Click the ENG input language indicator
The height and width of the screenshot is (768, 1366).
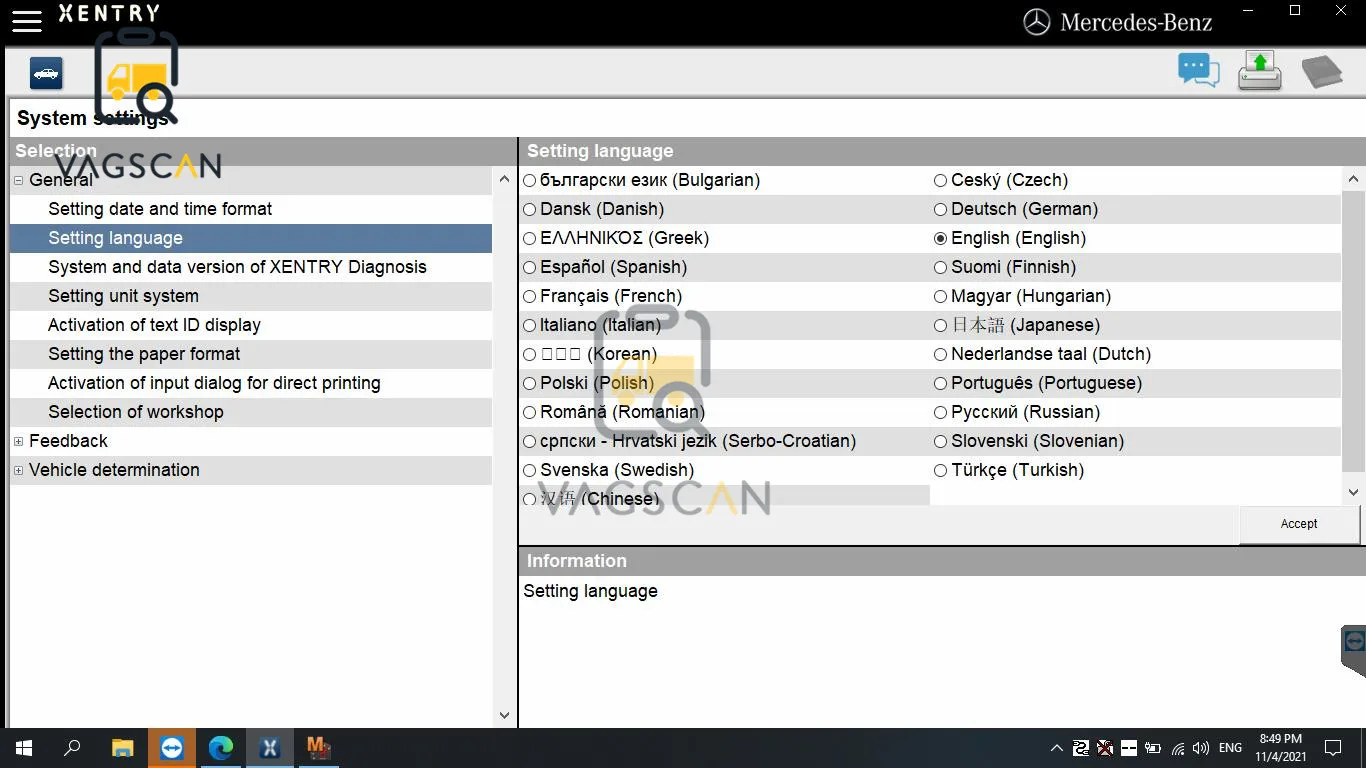[x=1231, y=748]
